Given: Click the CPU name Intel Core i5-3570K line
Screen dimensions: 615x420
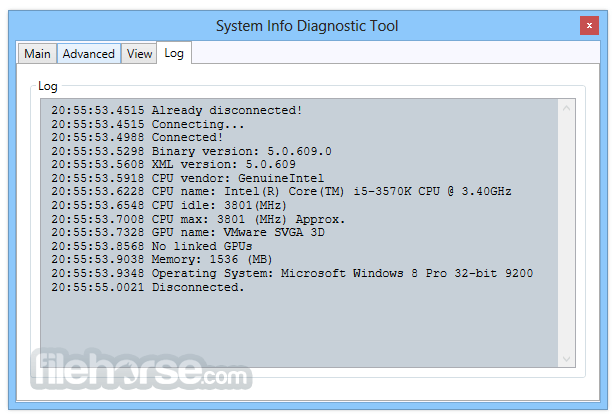Looking at the screenshot, I should (x=281, y=192).
